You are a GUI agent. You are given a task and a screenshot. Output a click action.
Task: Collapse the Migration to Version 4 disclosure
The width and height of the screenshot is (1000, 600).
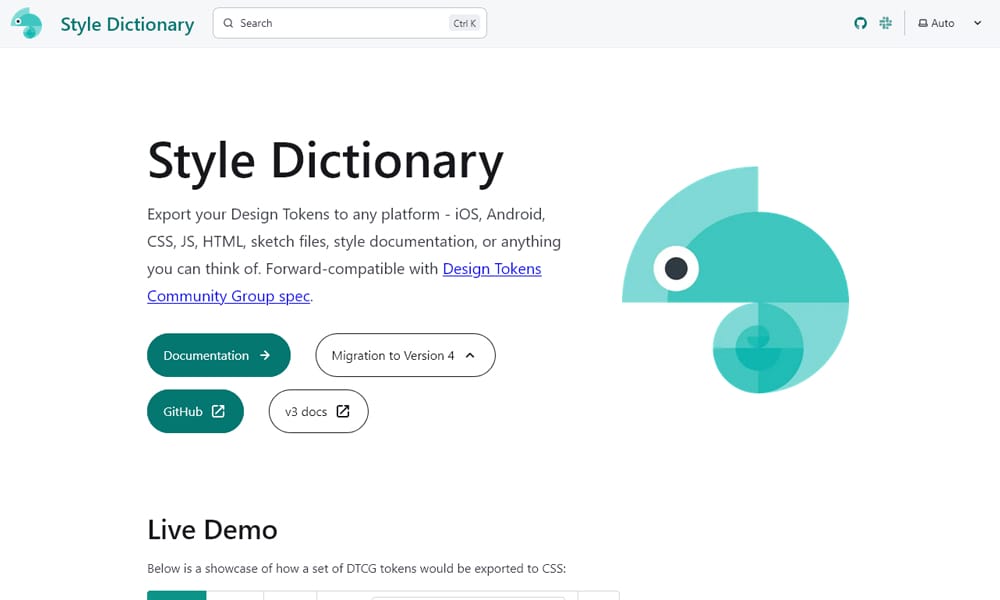(470, 354)
